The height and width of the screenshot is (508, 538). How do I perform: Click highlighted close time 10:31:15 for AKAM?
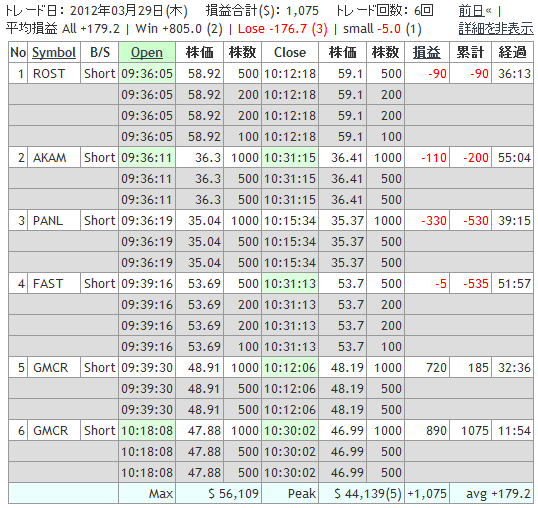(x=290, y=157)
